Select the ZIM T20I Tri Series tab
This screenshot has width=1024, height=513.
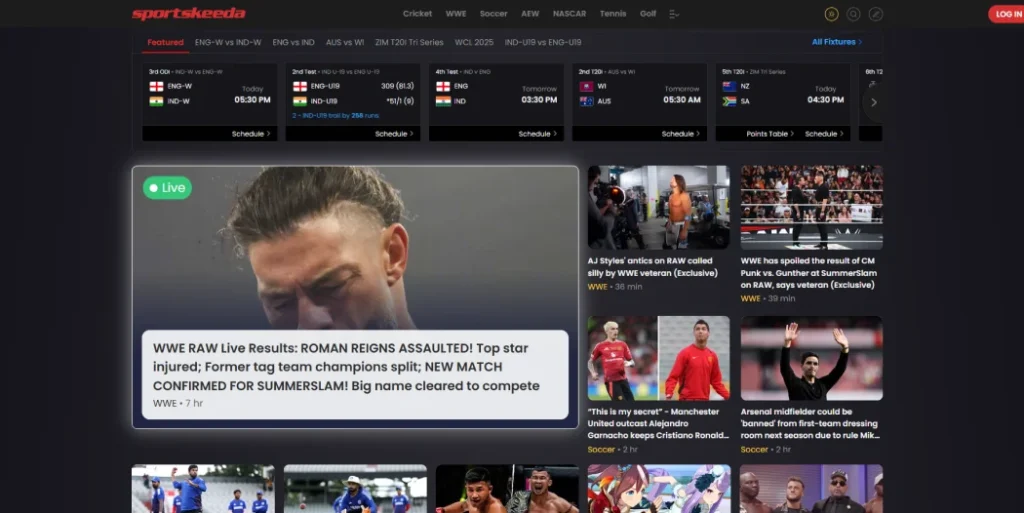click(x=409, y=42)
